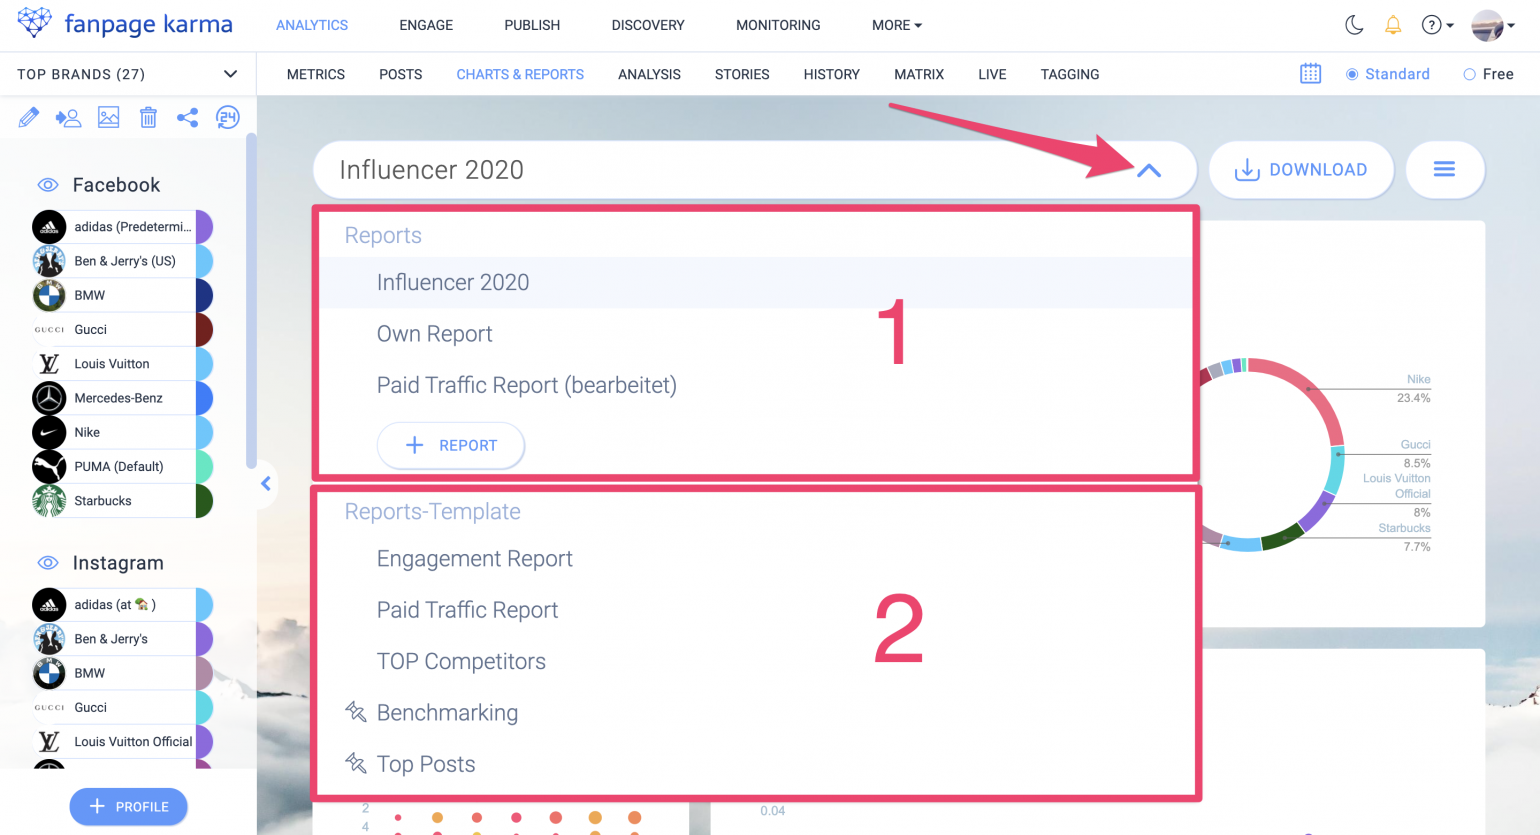
Task: Open the help menu dropdown
Action: pyautogui.click(x=1437, y=25)
